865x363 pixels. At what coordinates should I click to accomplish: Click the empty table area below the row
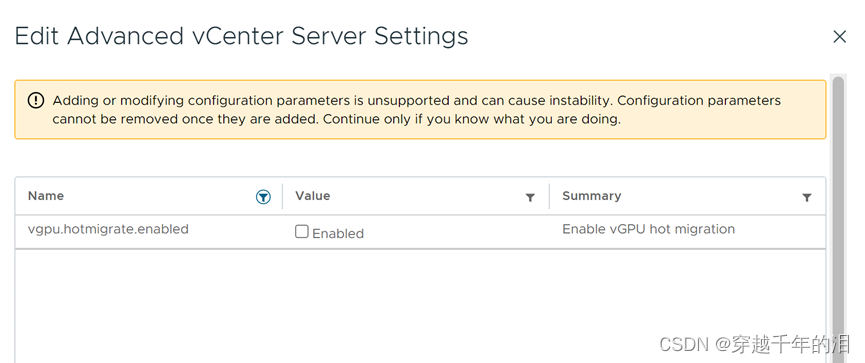420,306
